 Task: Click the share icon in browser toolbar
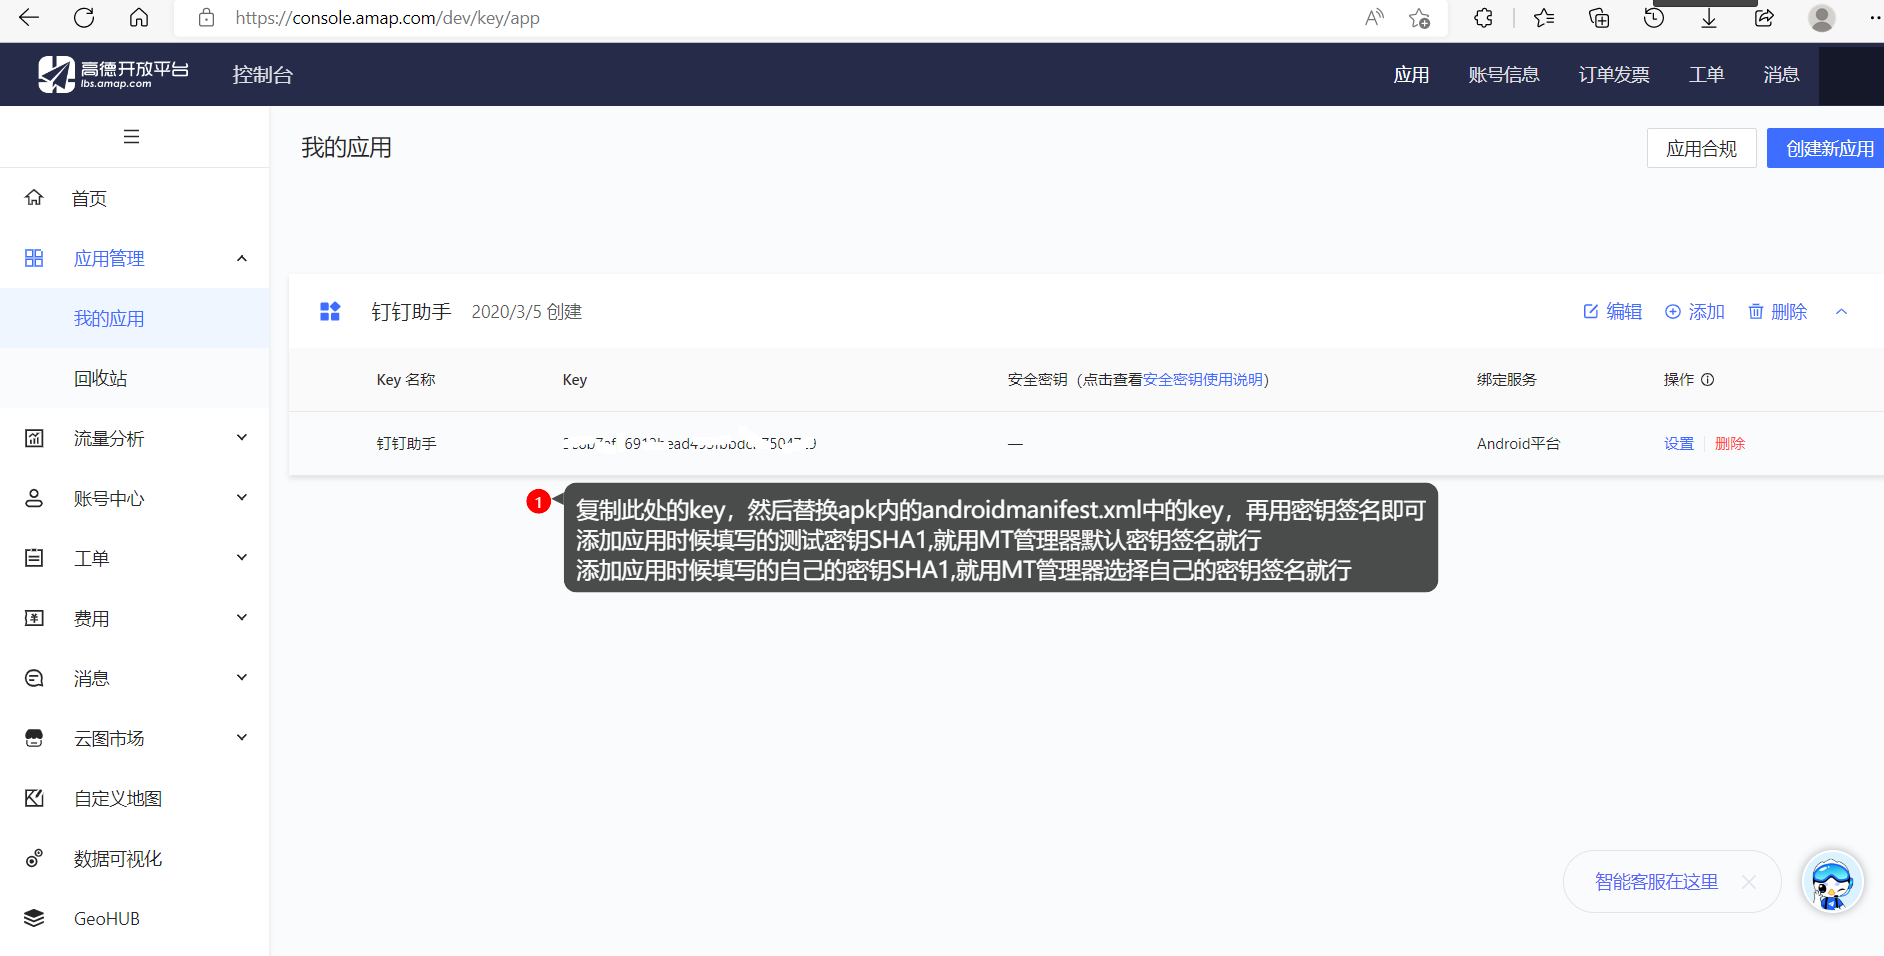pos(1764,17)
